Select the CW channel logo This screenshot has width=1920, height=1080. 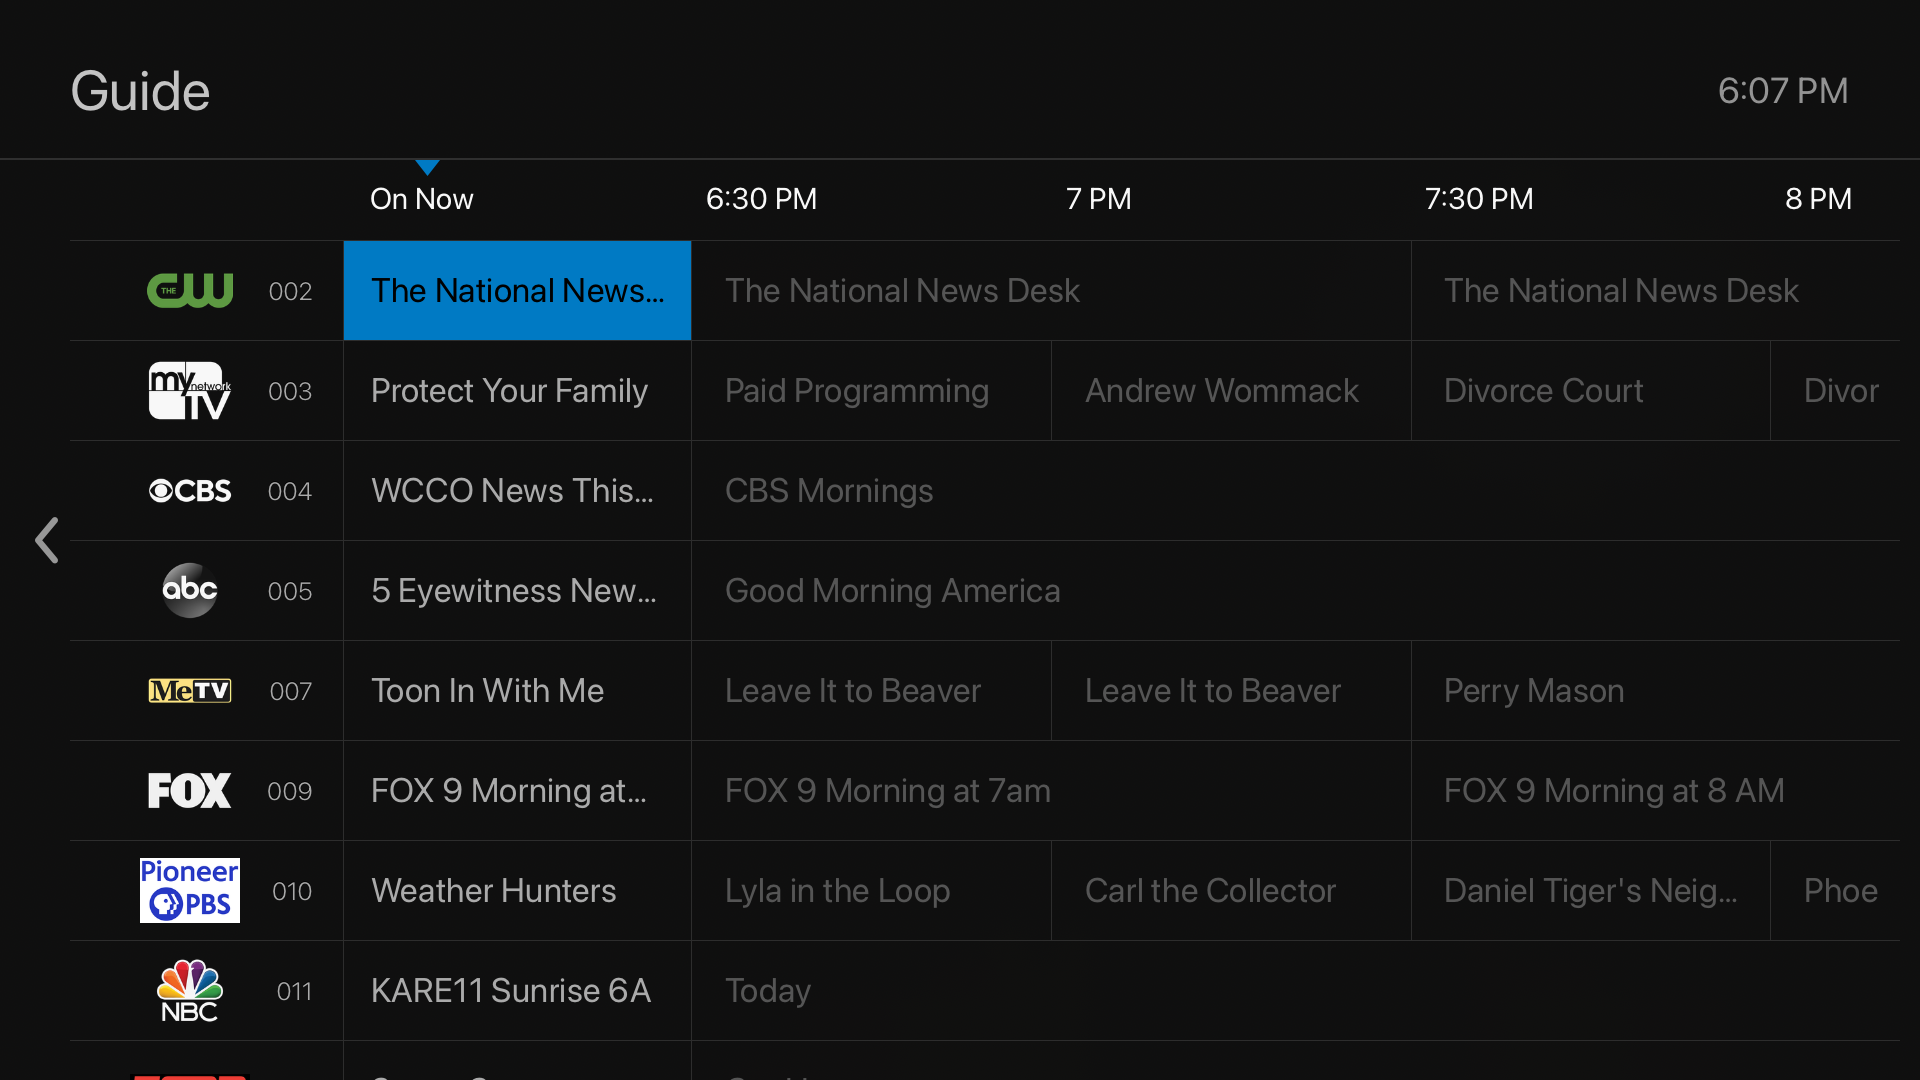pos(190,290)
